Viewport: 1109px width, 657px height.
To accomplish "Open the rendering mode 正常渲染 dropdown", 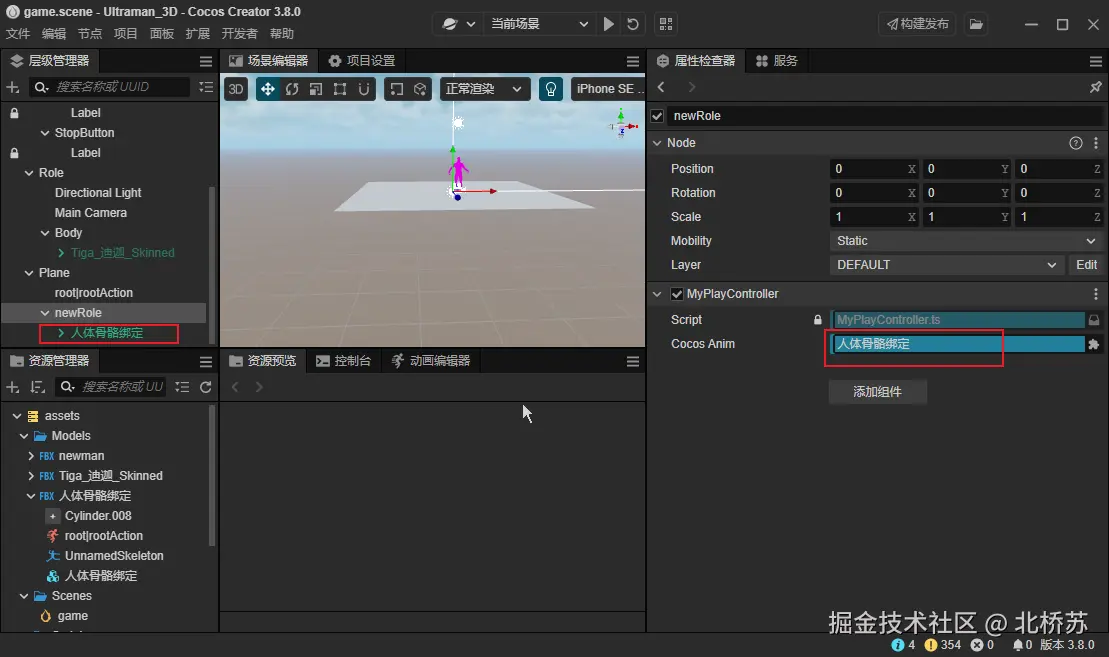I will (484, 89).
